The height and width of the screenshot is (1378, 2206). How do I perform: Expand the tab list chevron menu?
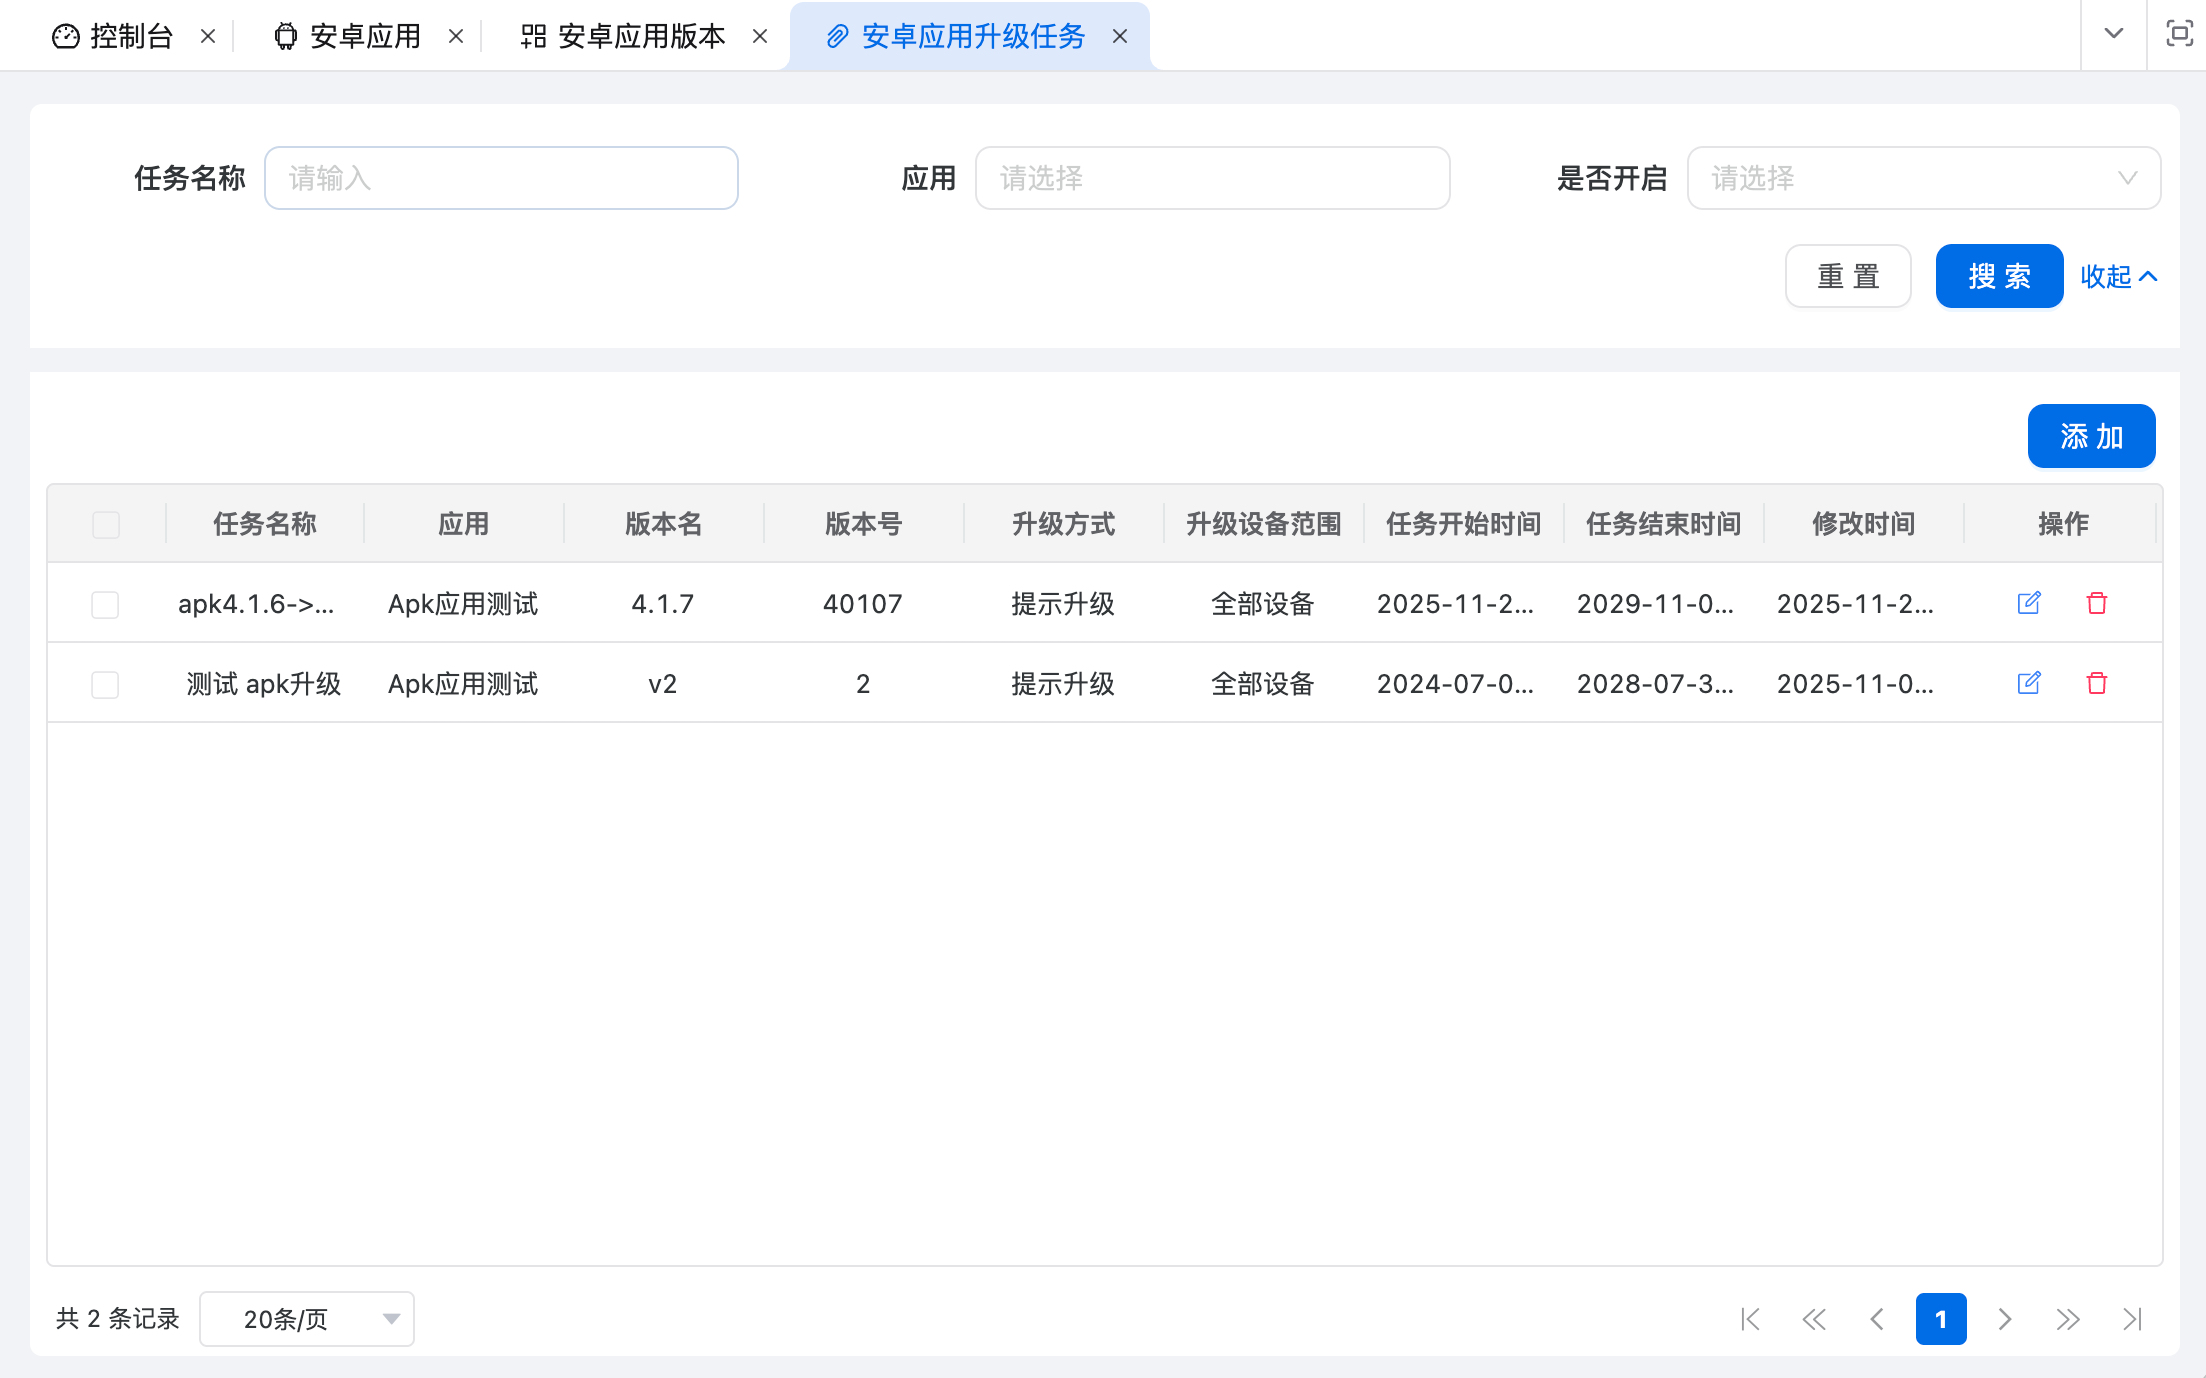(2114, 34)
